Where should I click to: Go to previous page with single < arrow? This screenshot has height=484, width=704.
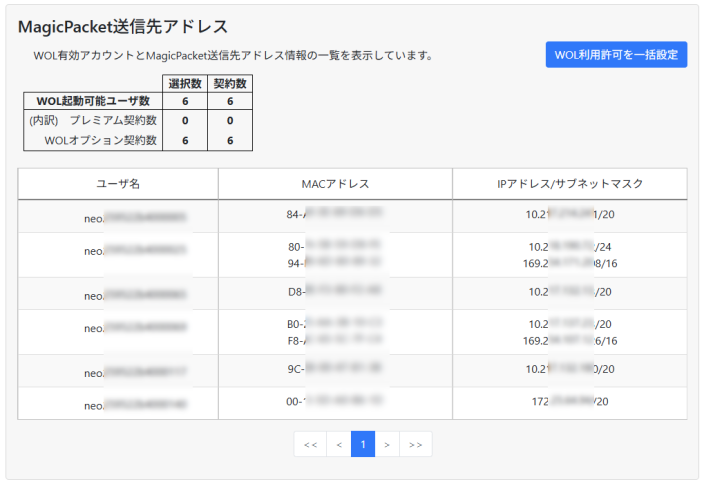(x=339, y=444)
